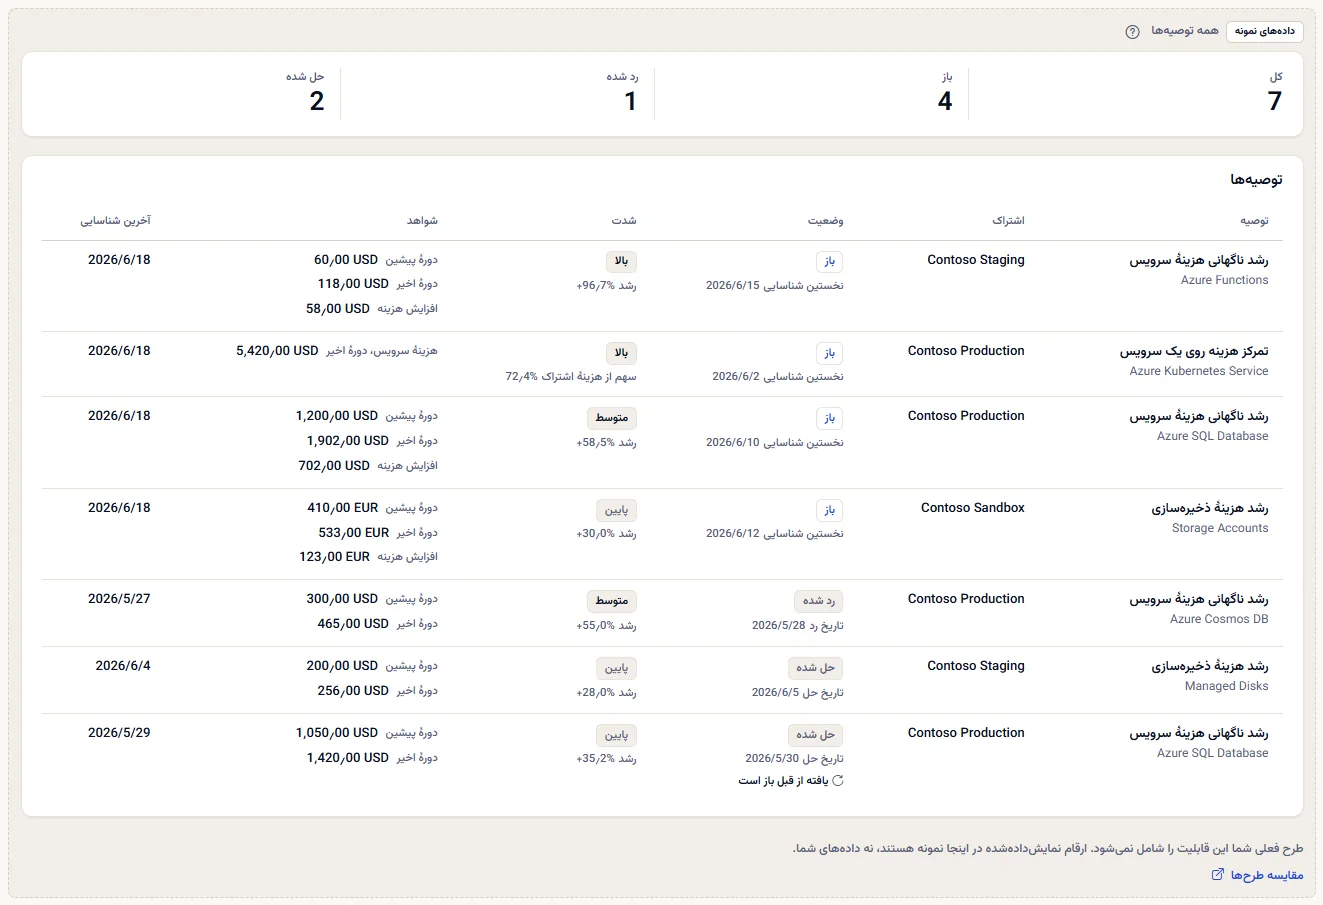Click the "متوسط" badge with +58٫5% growth
The height and width of the screenshot is (905, 1323).
click(612, 418)
